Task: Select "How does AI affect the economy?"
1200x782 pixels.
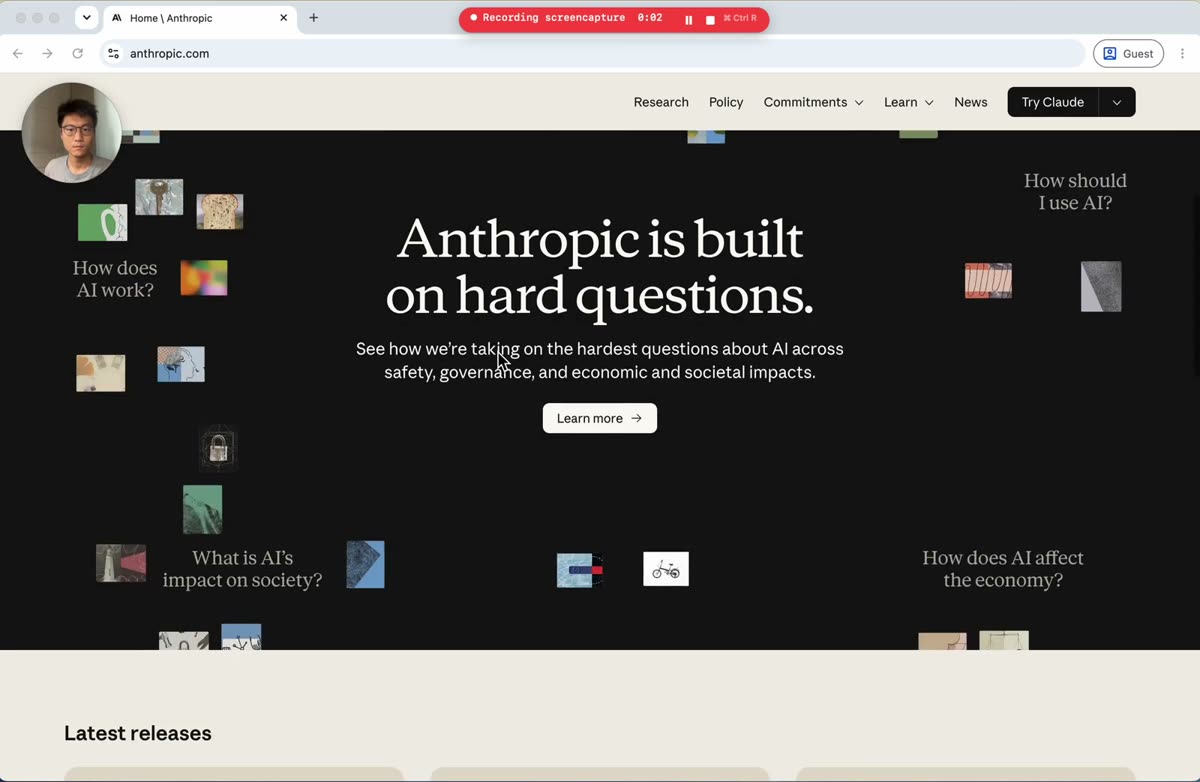Action: 1003,569
